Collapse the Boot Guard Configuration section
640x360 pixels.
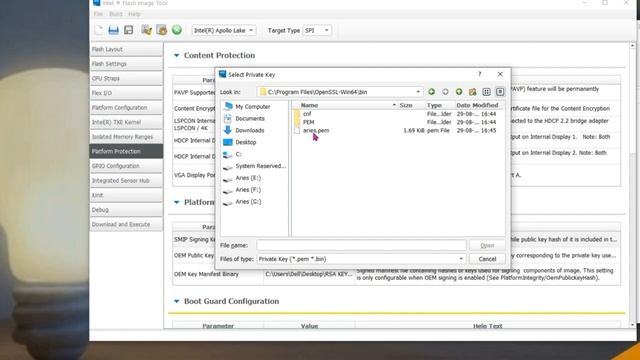[x=176, y=301]
